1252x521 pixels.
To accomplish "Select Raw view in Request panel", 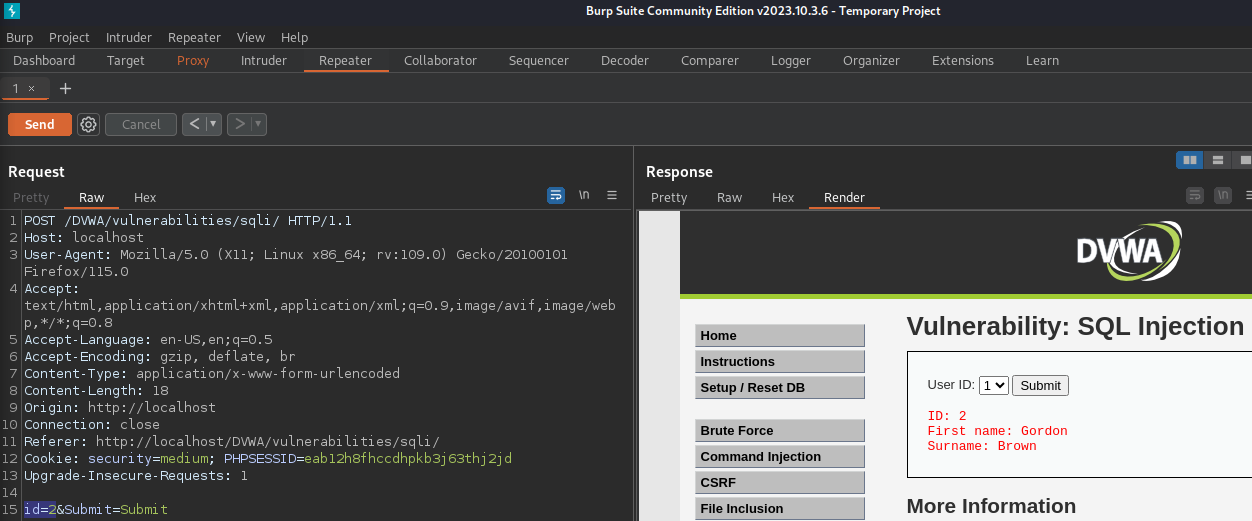I will (x=91, y=197).
